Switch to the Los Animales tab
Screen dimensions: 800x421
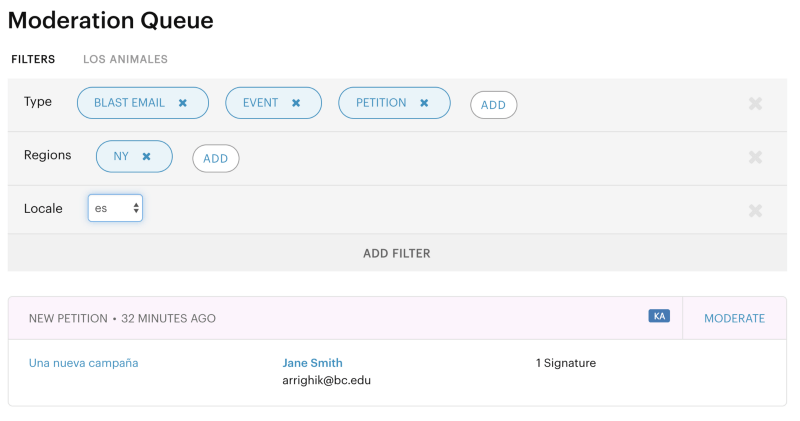125,59
